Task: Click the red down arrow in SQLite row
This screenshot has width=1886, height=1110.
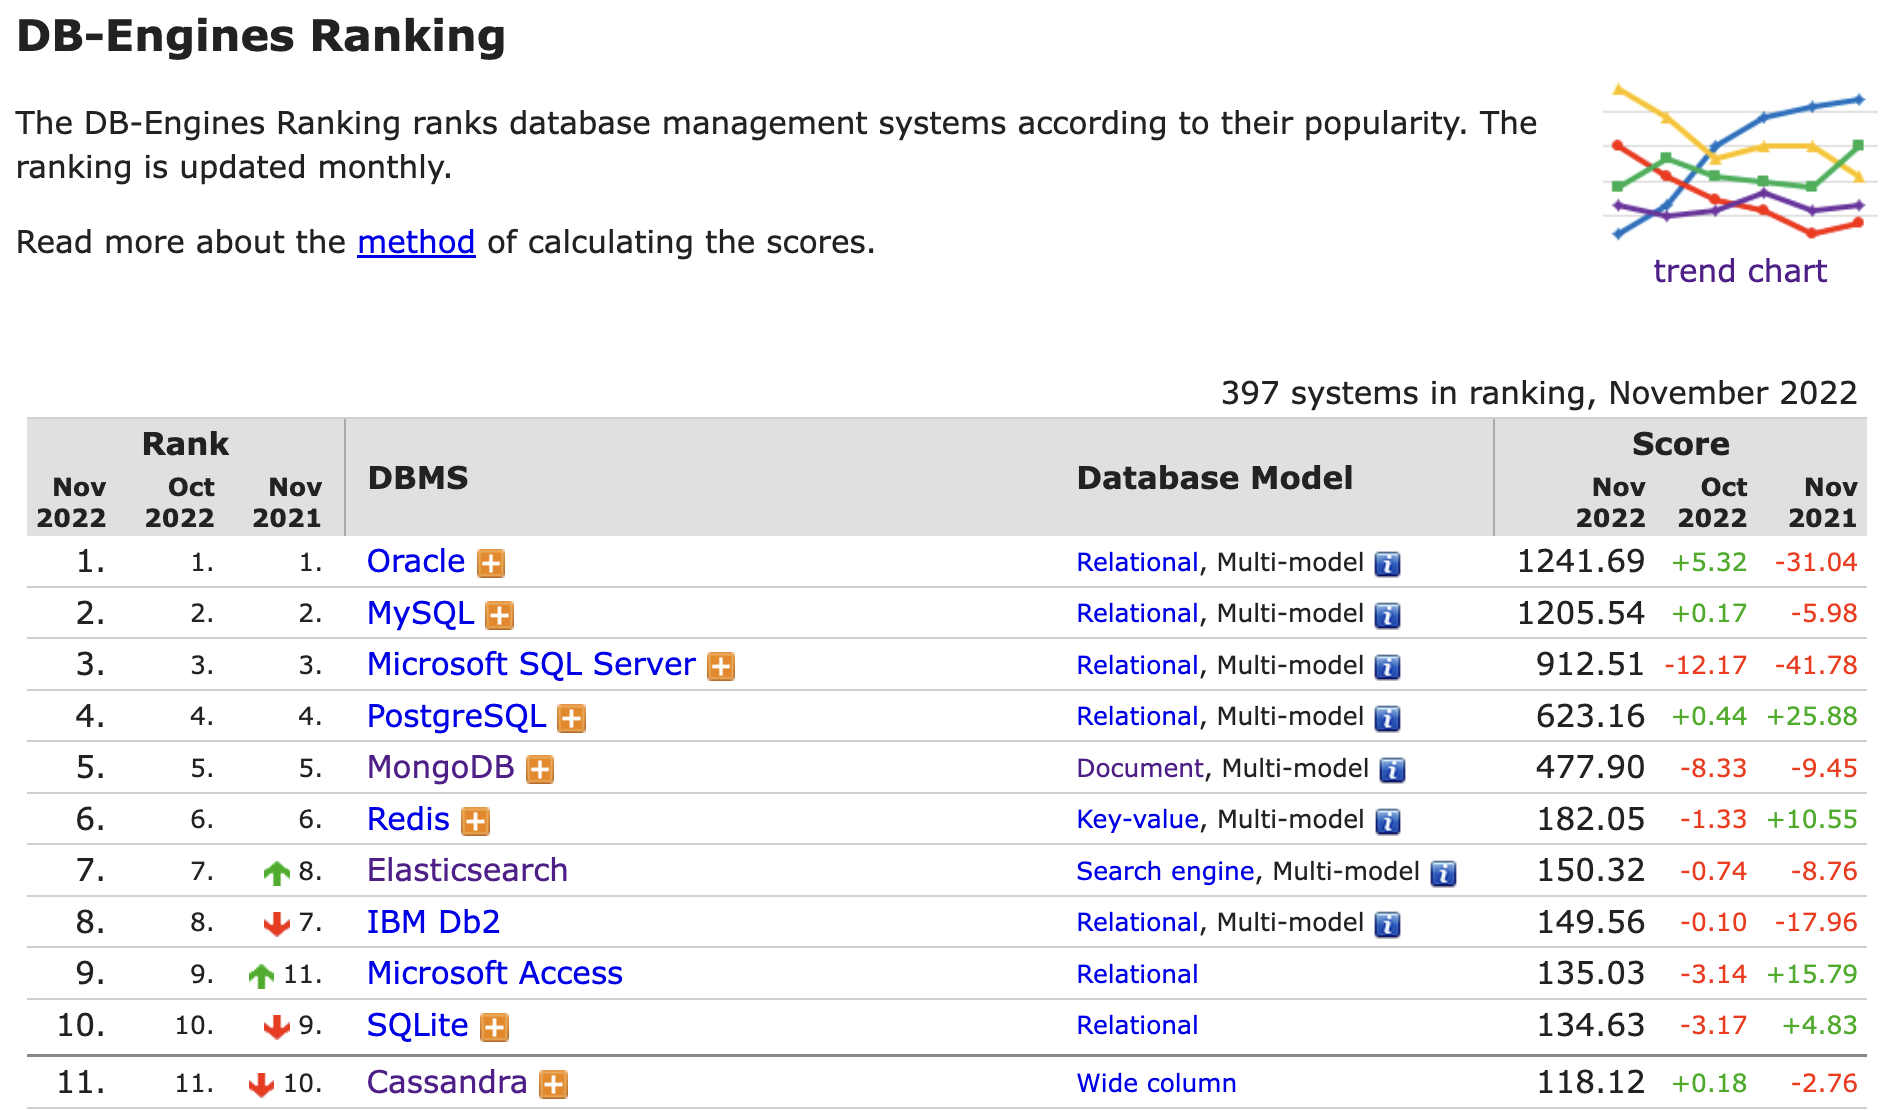Action: [x=277, y=1027]
